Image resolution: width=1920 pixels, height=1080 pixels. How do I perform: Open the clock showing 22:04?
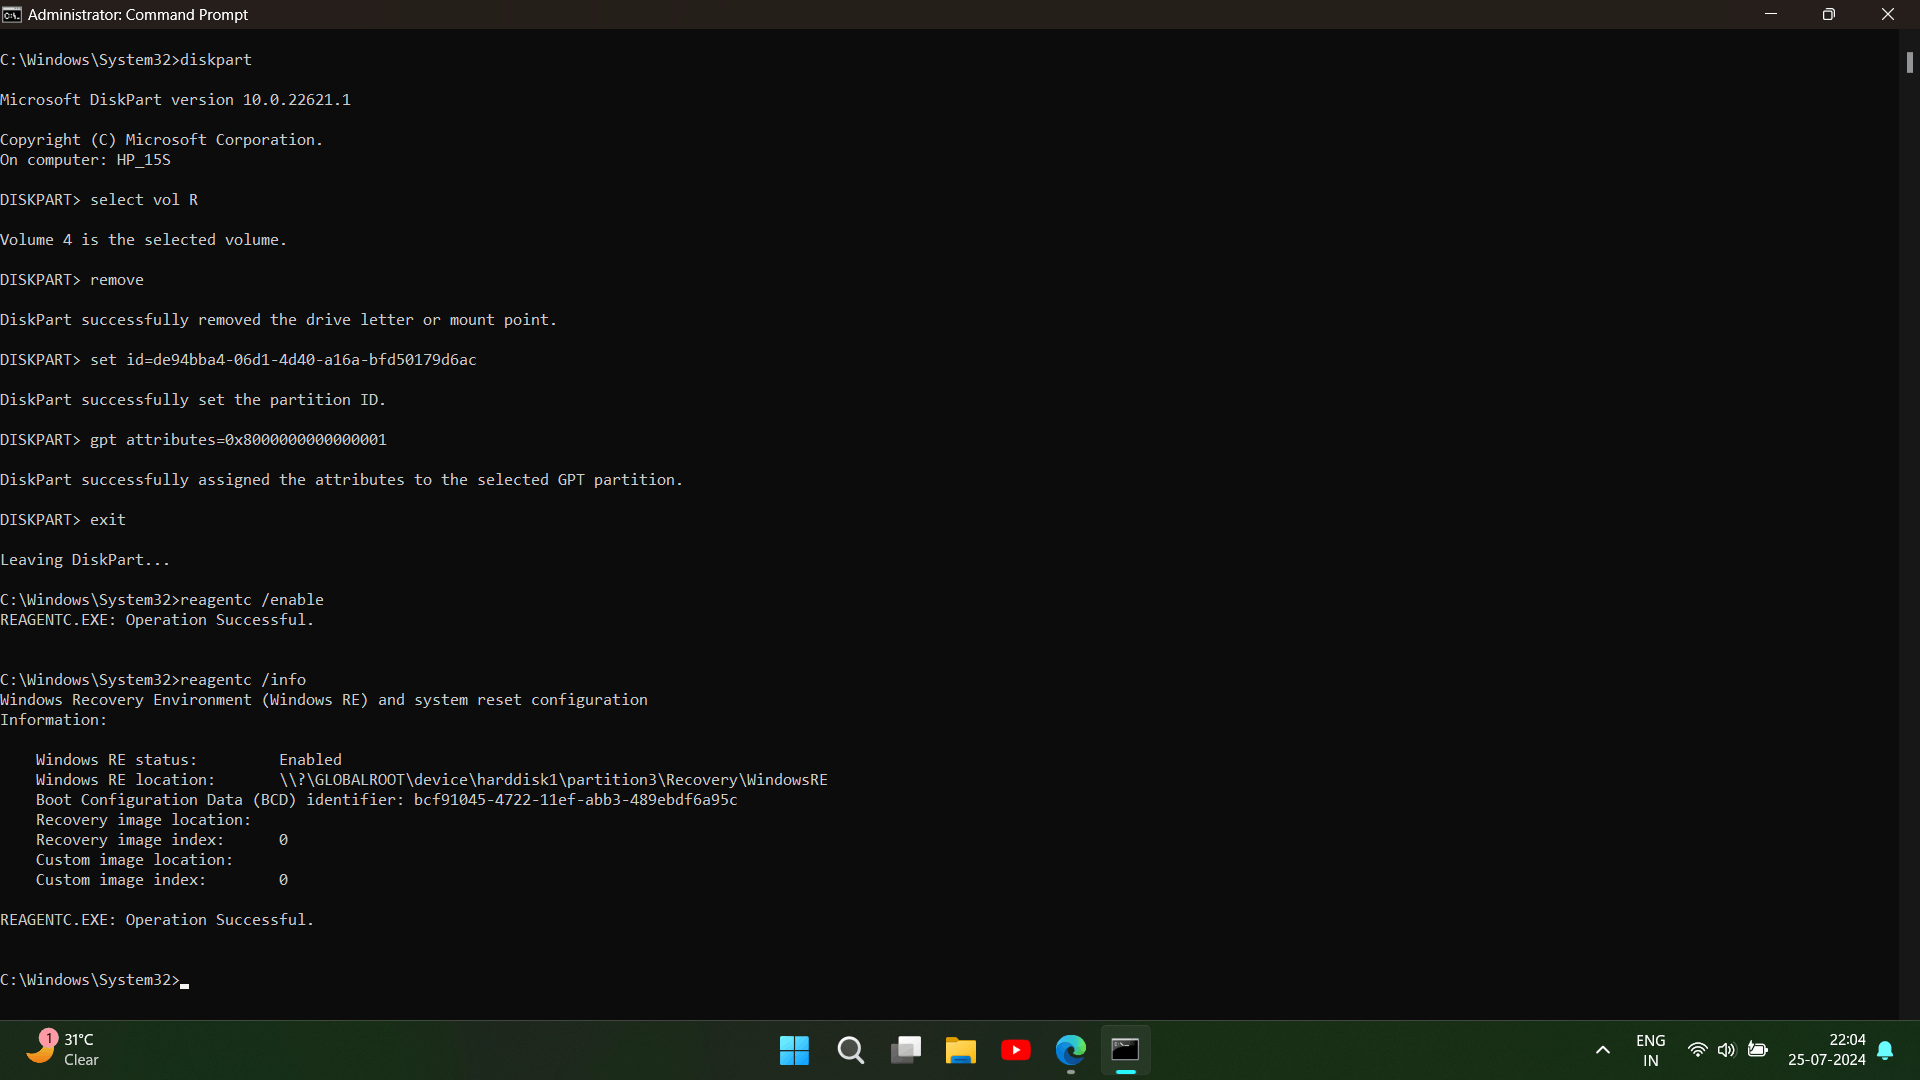pyautogui.click(x=1827, y=1050)
